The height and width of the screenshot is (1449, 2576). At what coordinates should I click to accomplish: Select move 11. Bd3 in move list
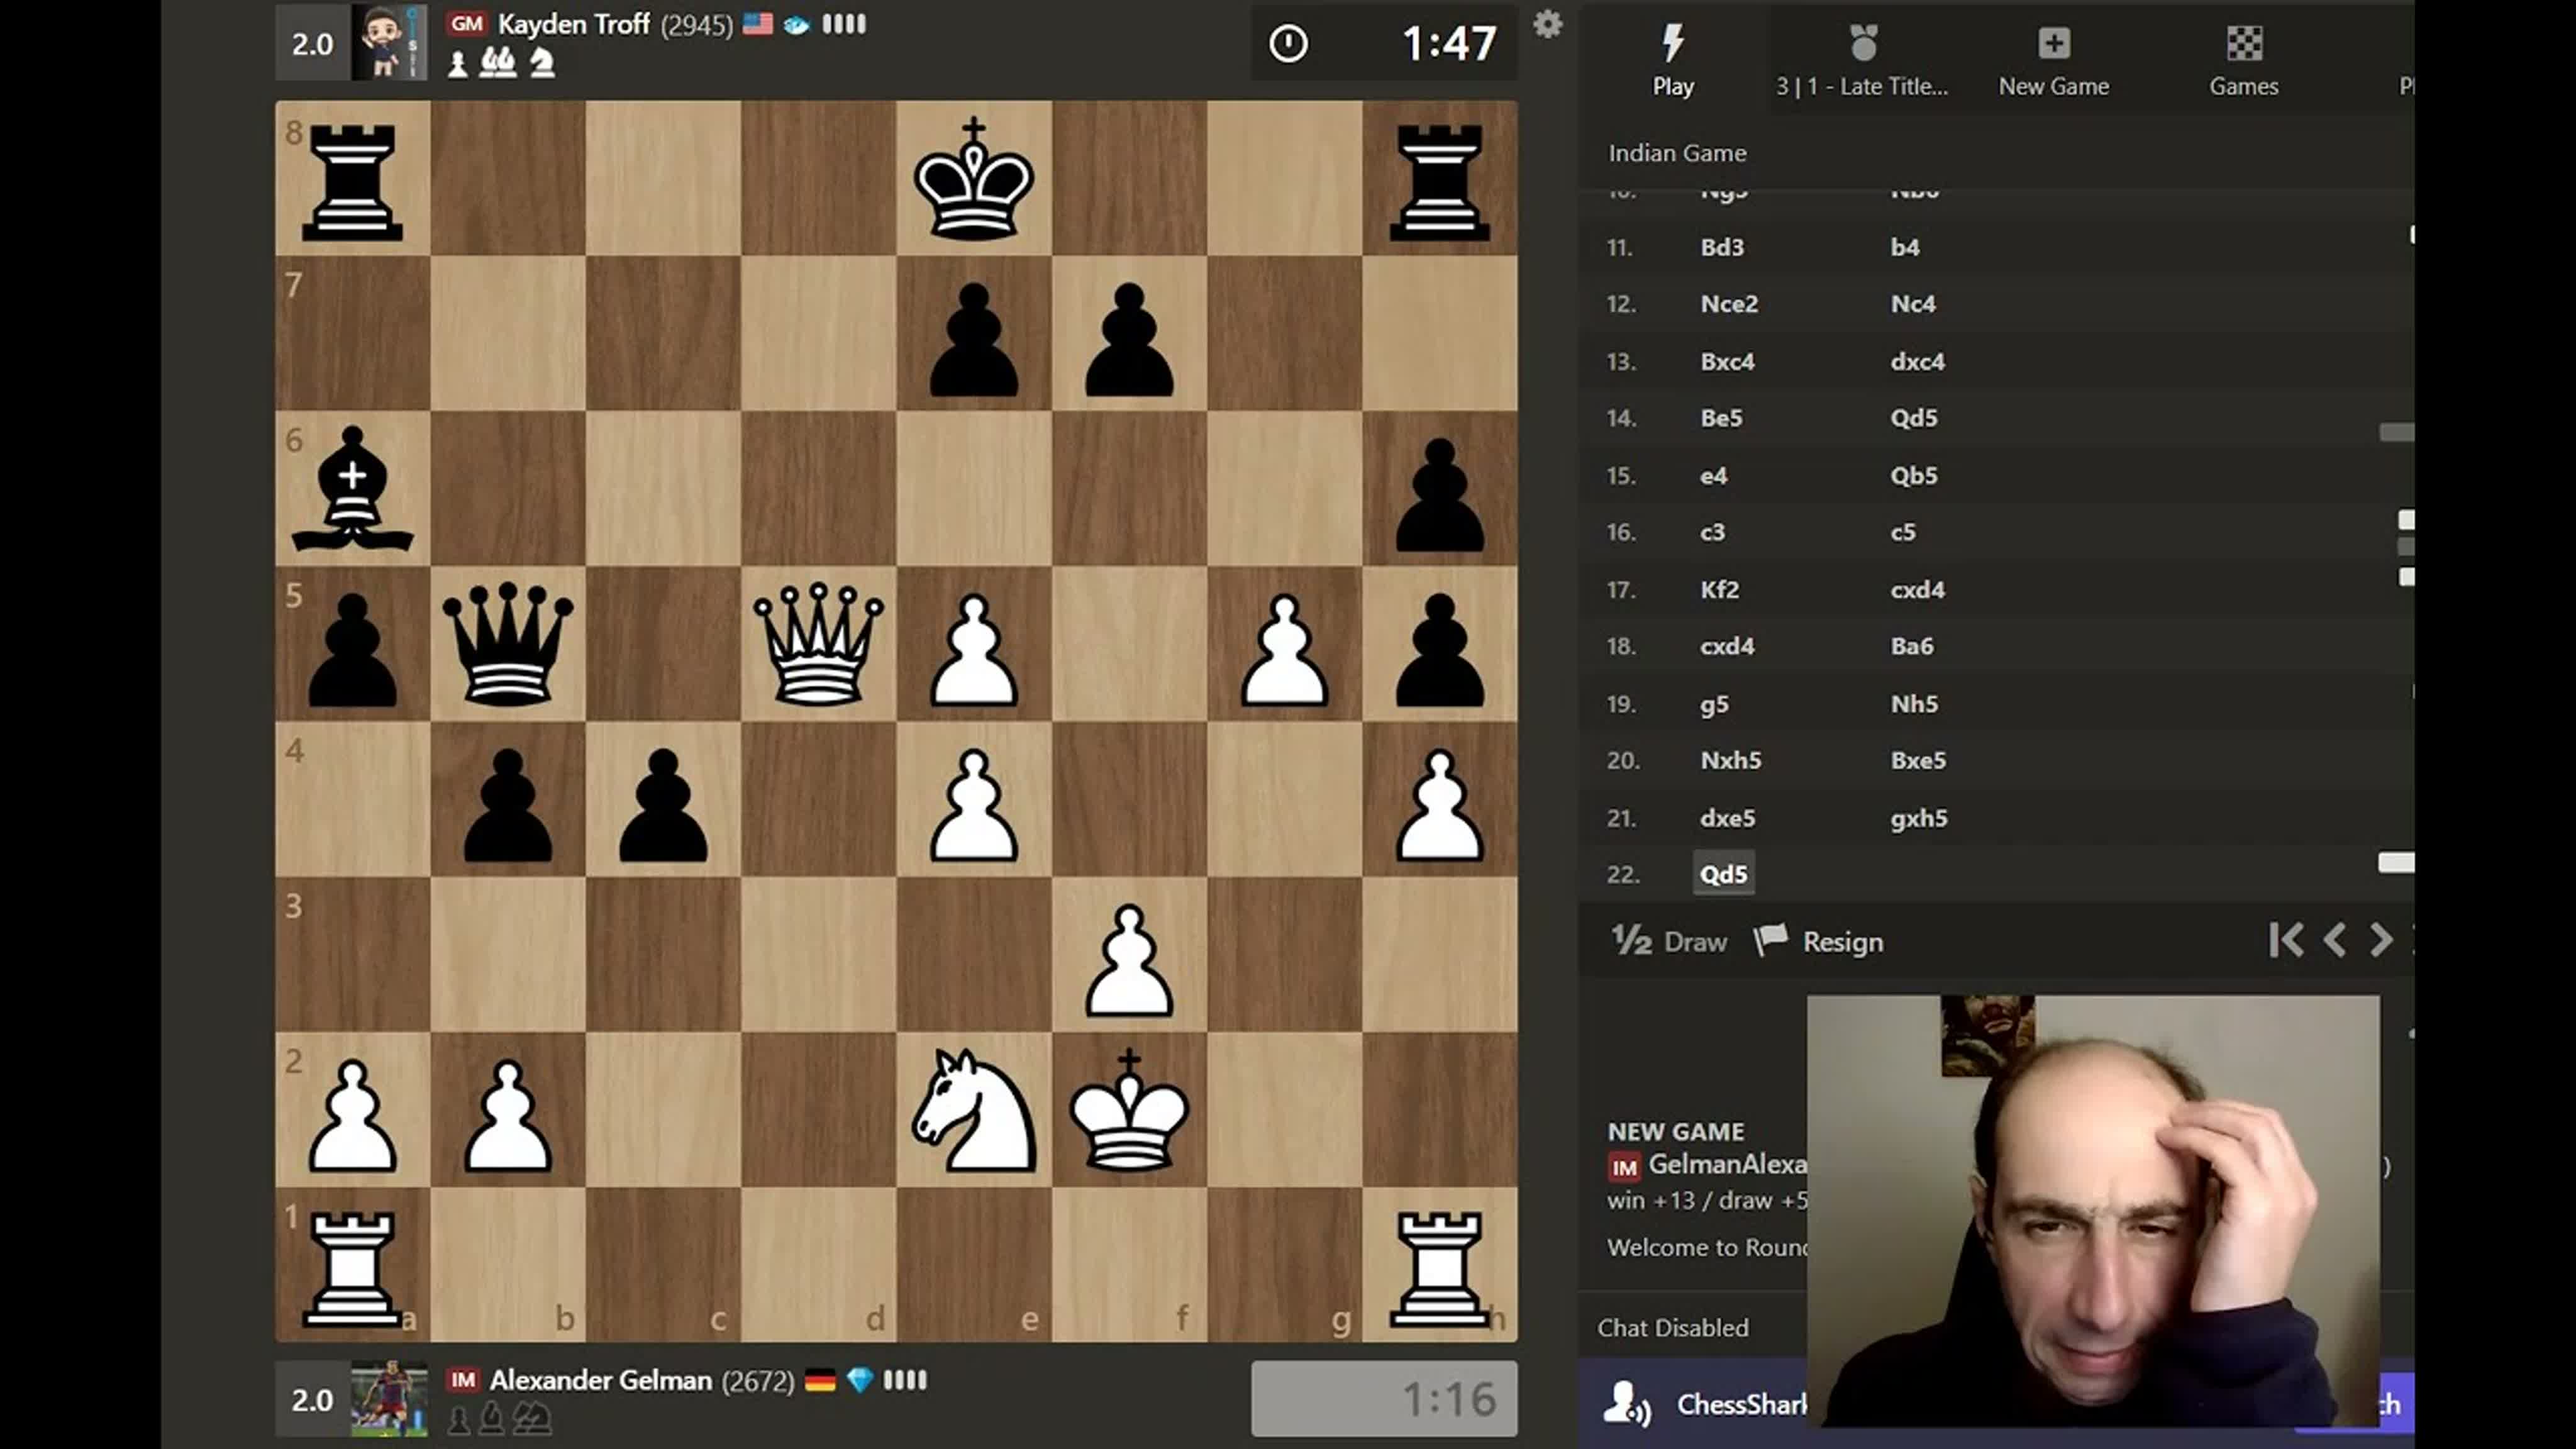tap(1722, 247)
